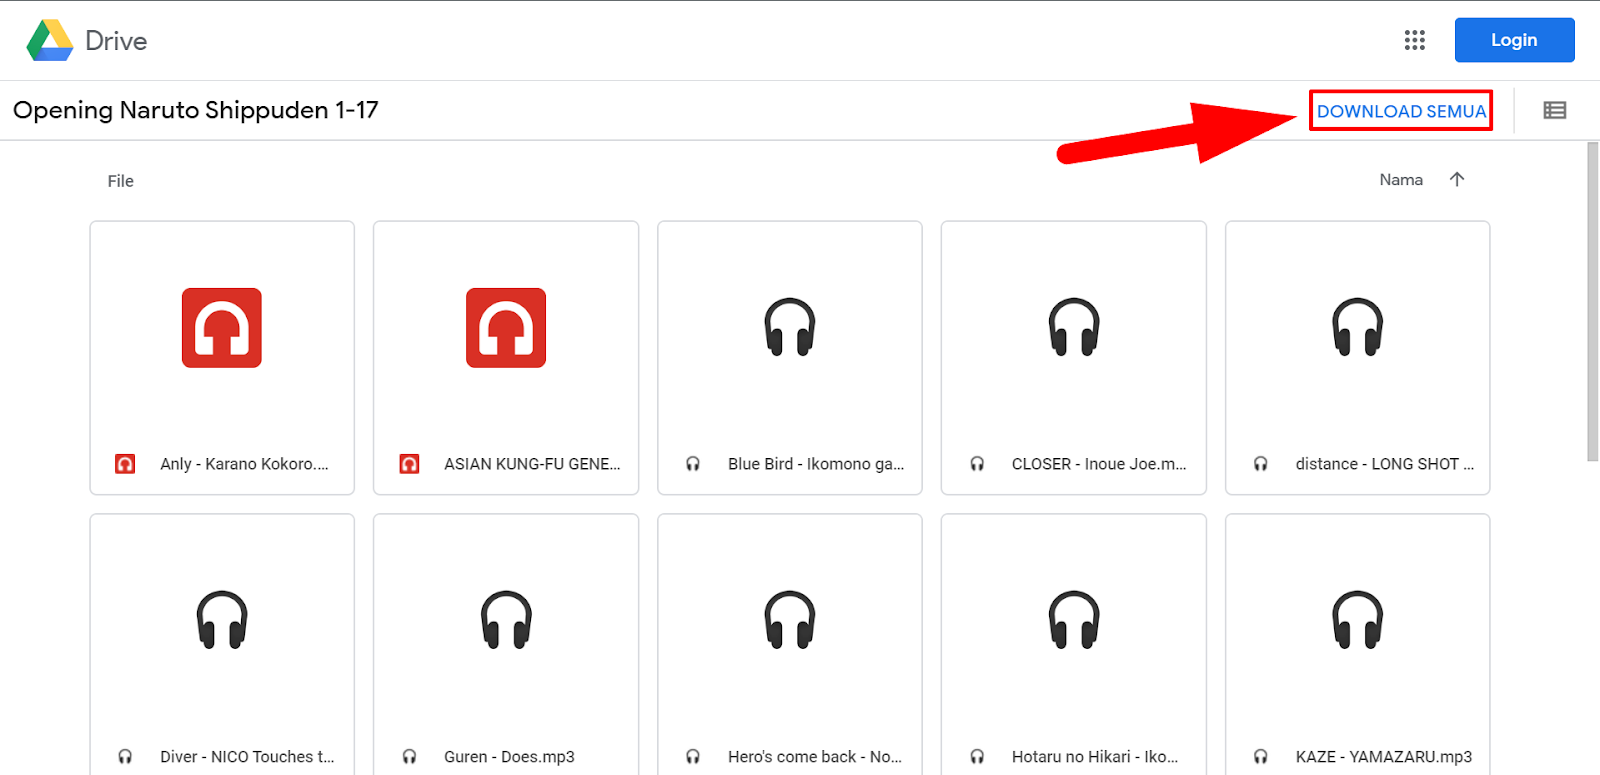The width and height of the screenshot is (1600, 775).
Task: Click small headphone icon beside Hero's come back
Action: tap(693, 757)
